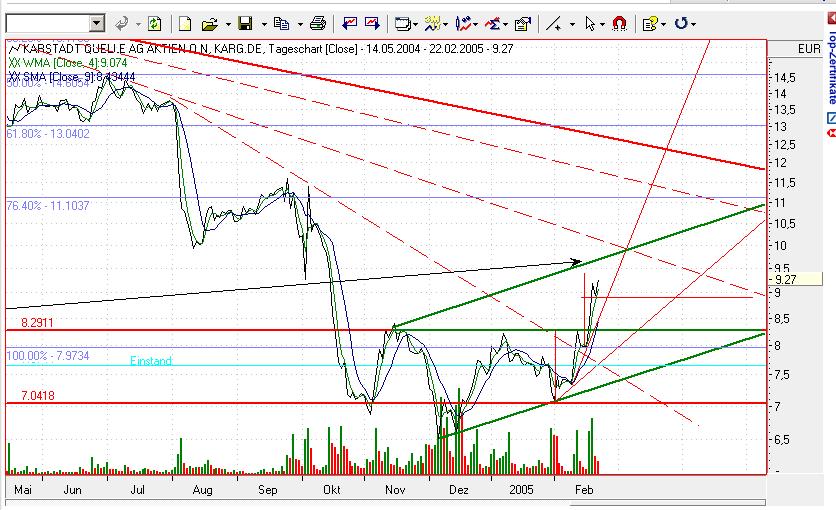Click the empty symbol input field
Image resolution: width=836 pixels, height=510 pixels.
(x=48, y=23)
